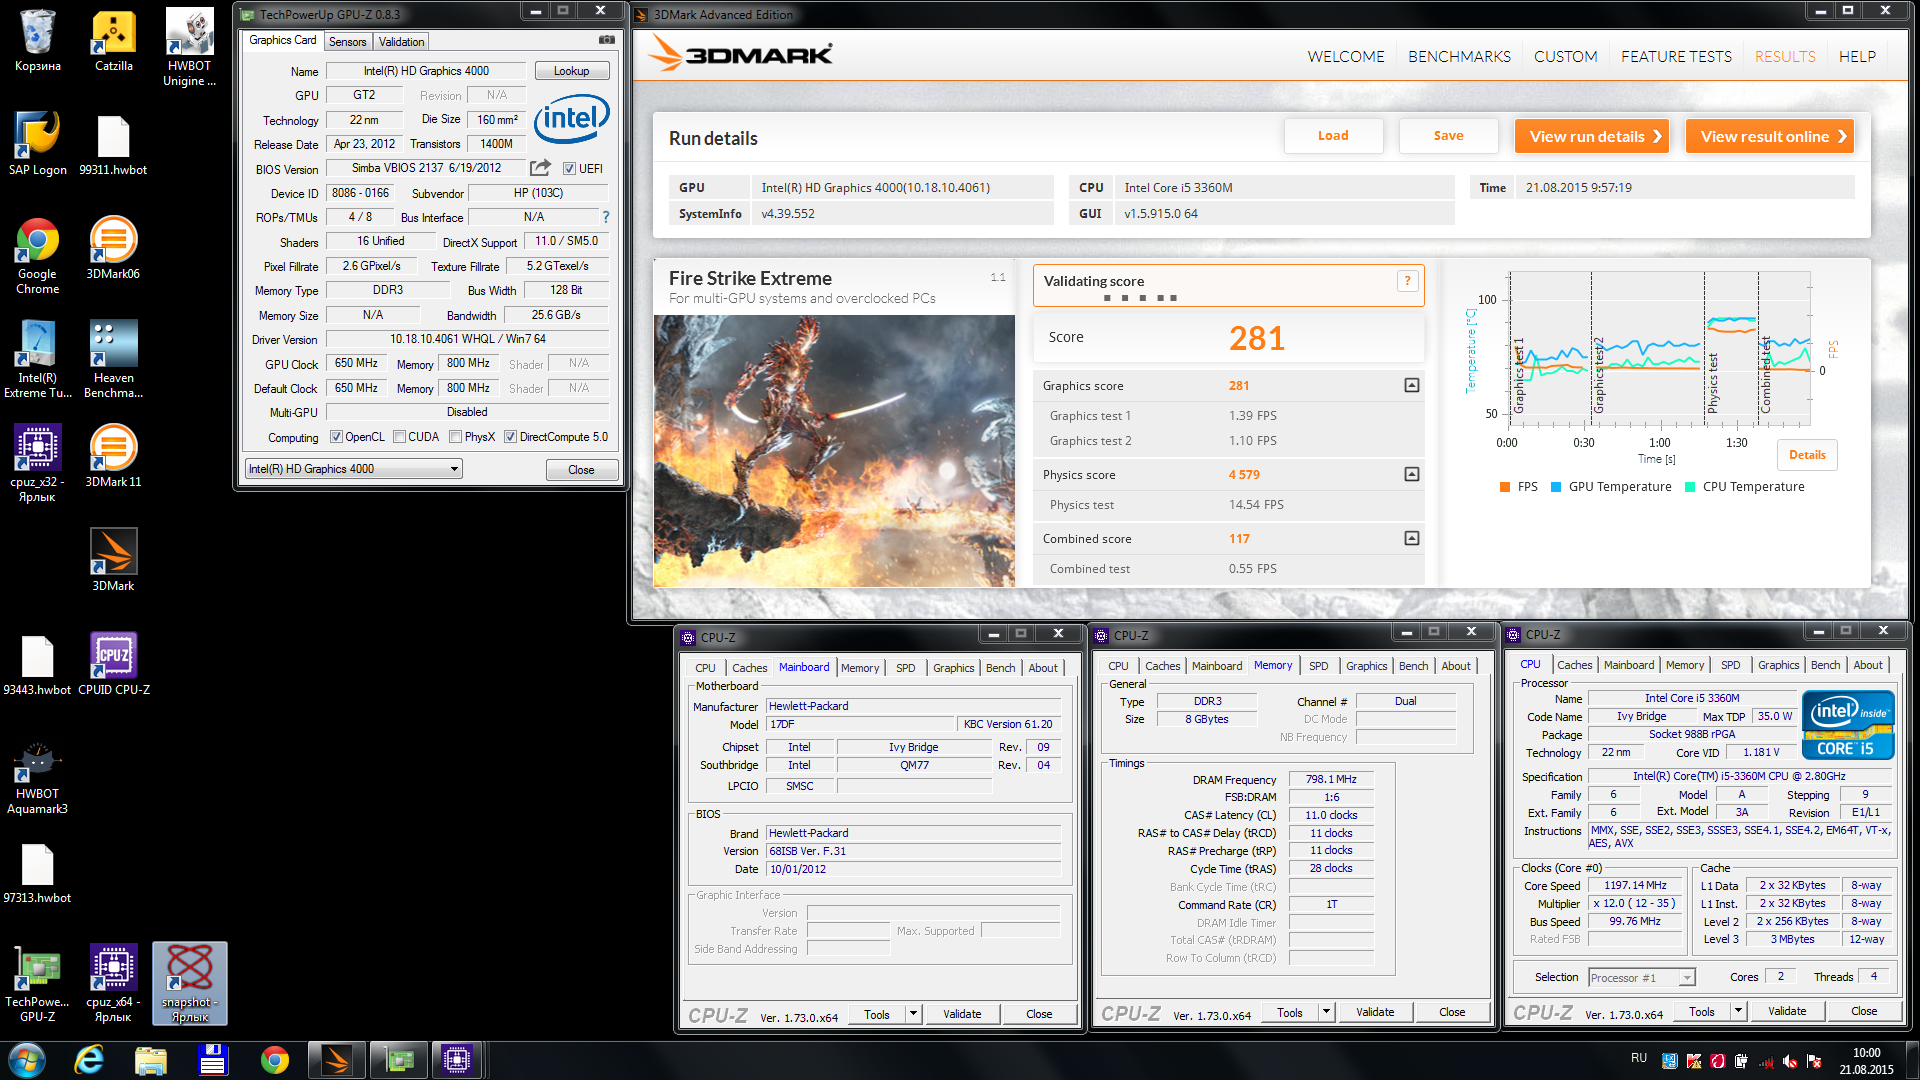Click the GPU-Z screenshot camera icon
1920x1080 pixels.
tap(606, 40)
